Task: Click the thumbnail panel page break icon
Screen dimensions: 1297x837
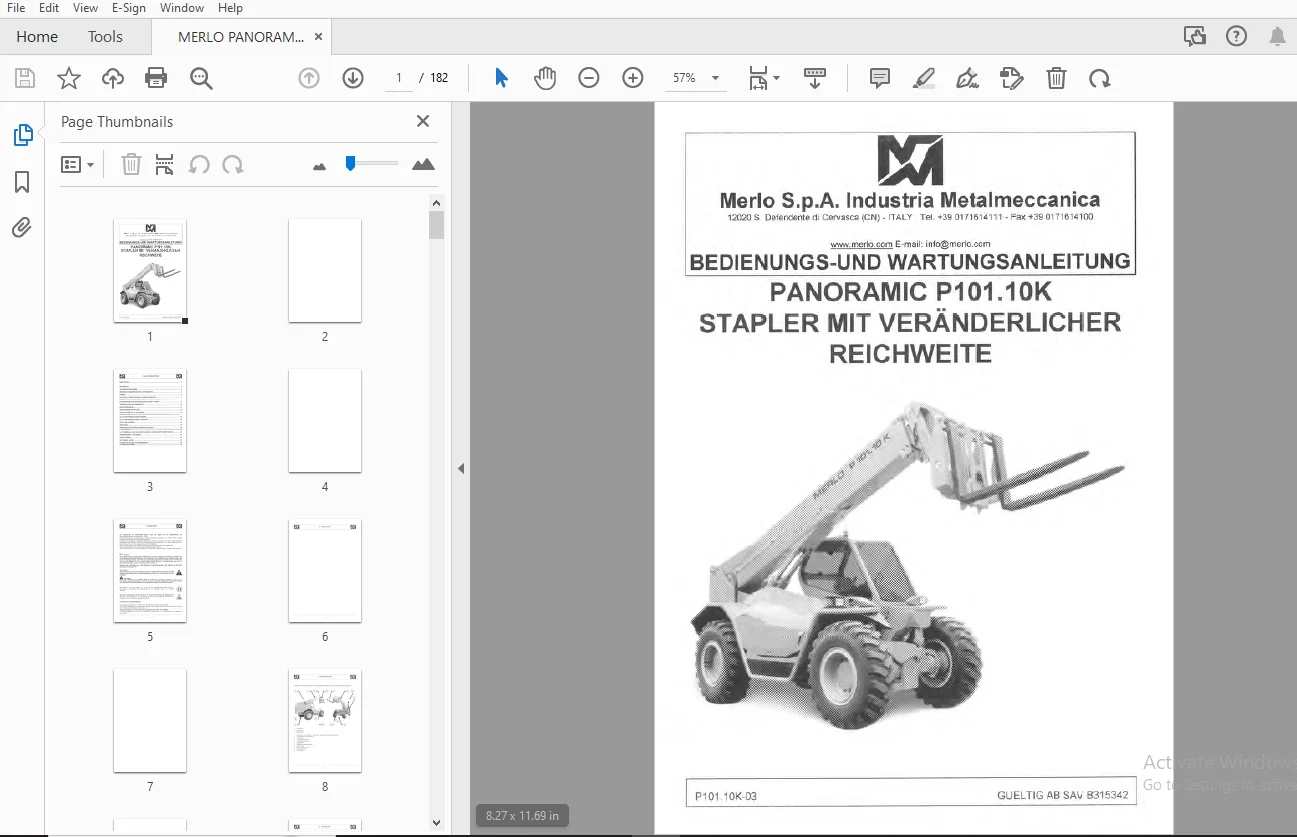Action: 165,165
